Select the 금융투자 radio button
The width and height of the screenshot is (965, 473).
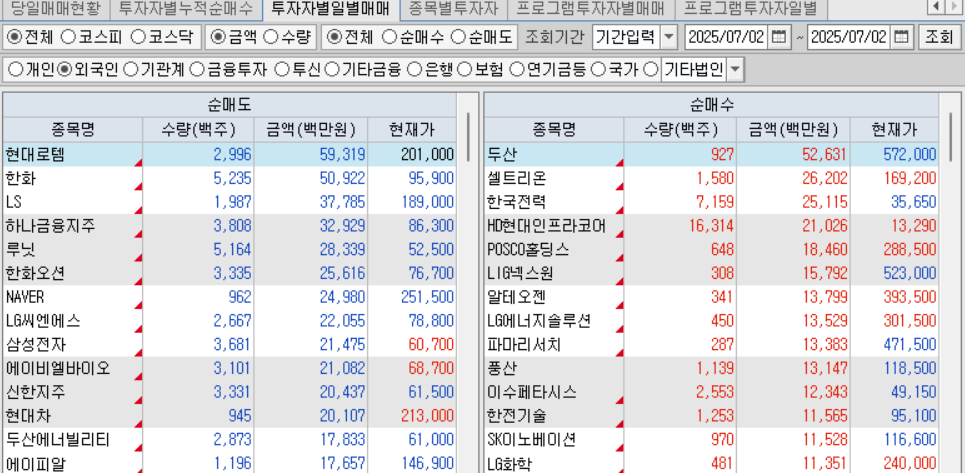click(196, 70)
